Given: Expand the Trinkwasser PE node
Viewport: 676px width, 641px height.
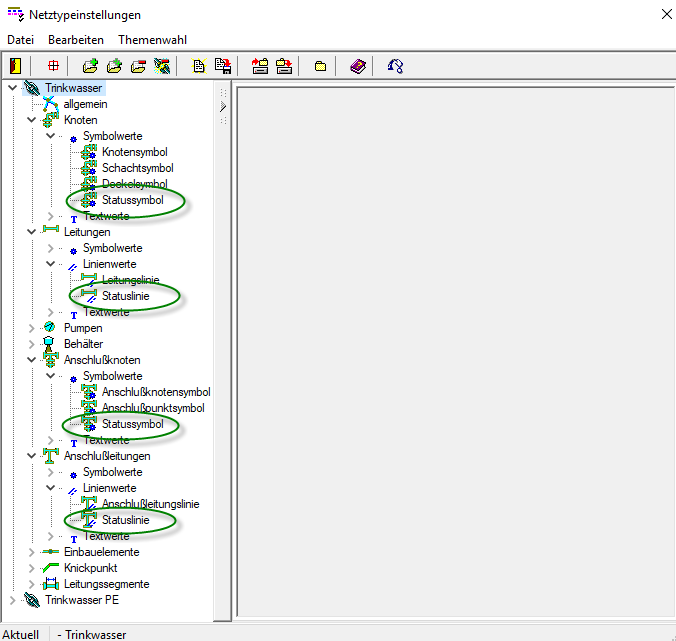Looking at the screenshot, I should tap(13, 600).
